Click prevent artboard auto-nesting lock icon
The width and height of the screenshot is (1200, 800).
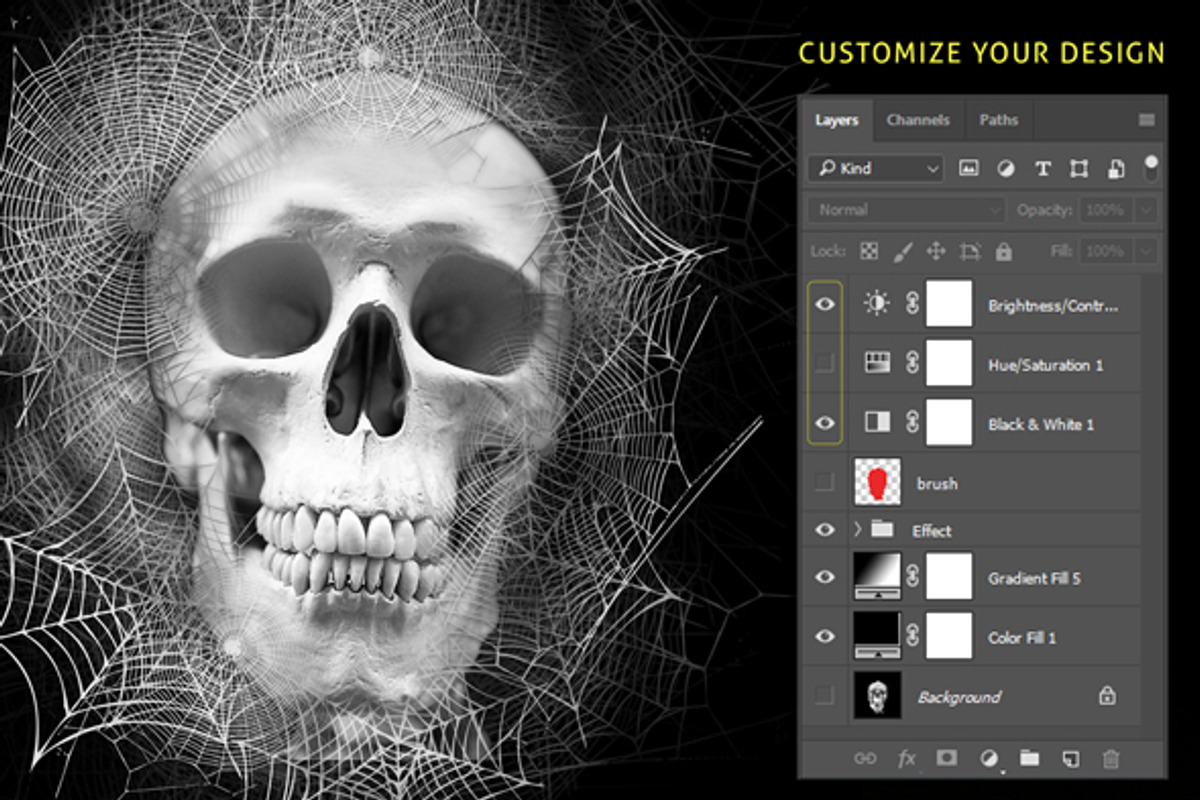(x=970, y=251)
